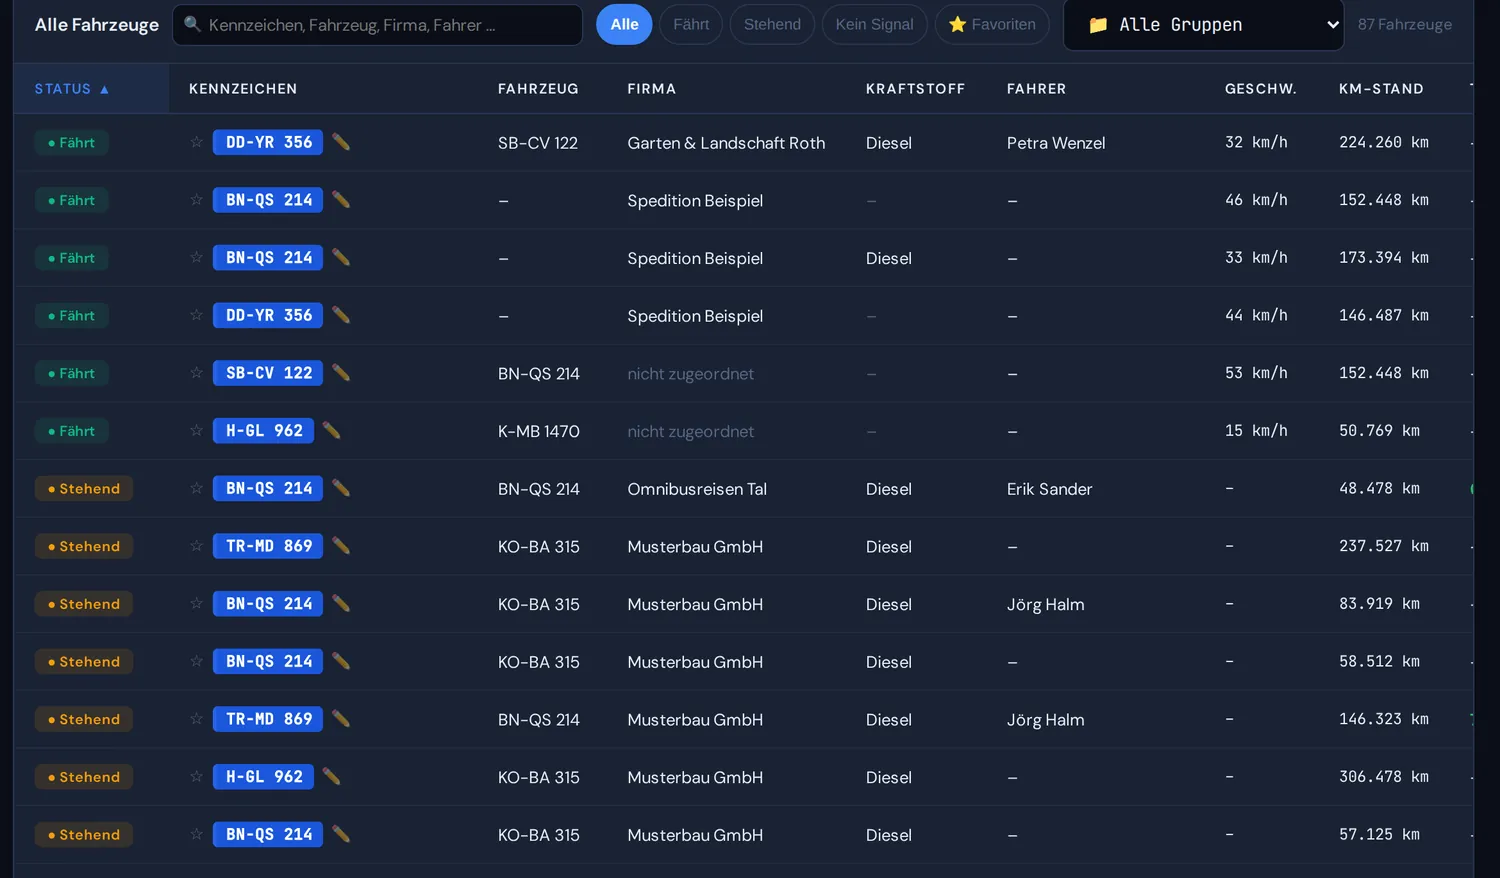
Task: Filter vehicles by Fährt tab
Action: pos(691,24)
